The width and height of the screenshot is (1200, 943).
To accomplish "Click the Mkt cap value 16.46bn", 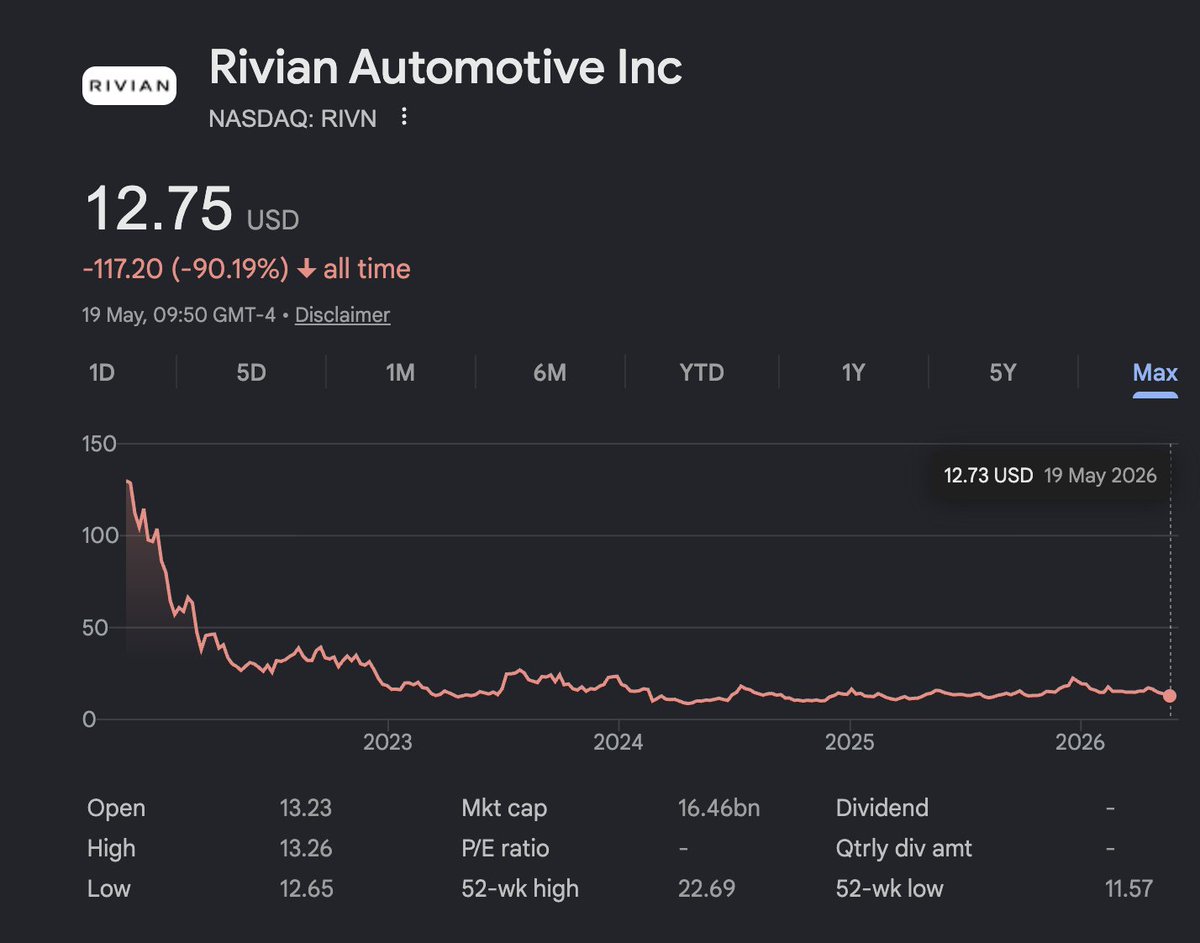I will point(718,808).
